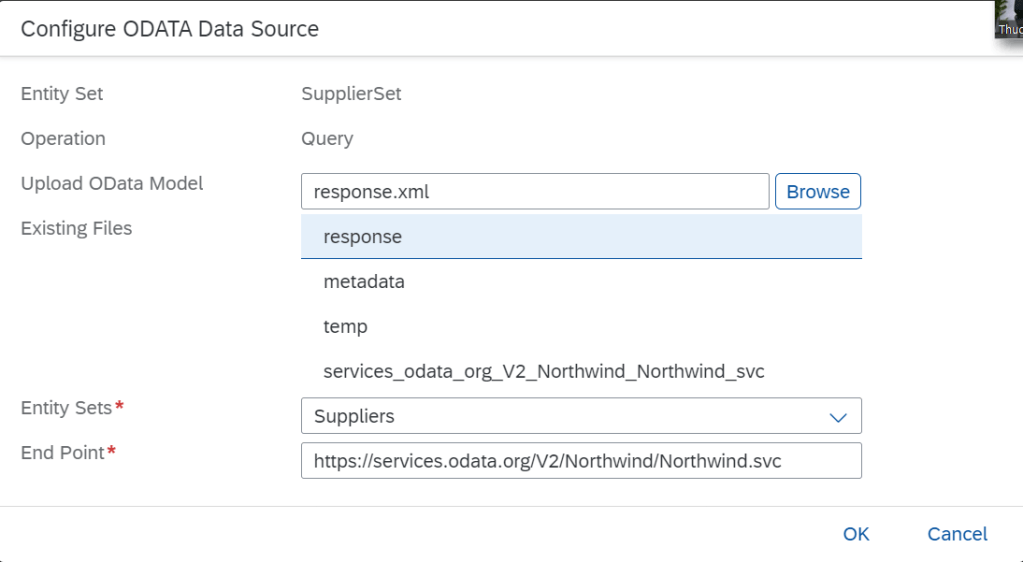
Task: Select 'response' from the existing files list
Action: click(363, 237)
